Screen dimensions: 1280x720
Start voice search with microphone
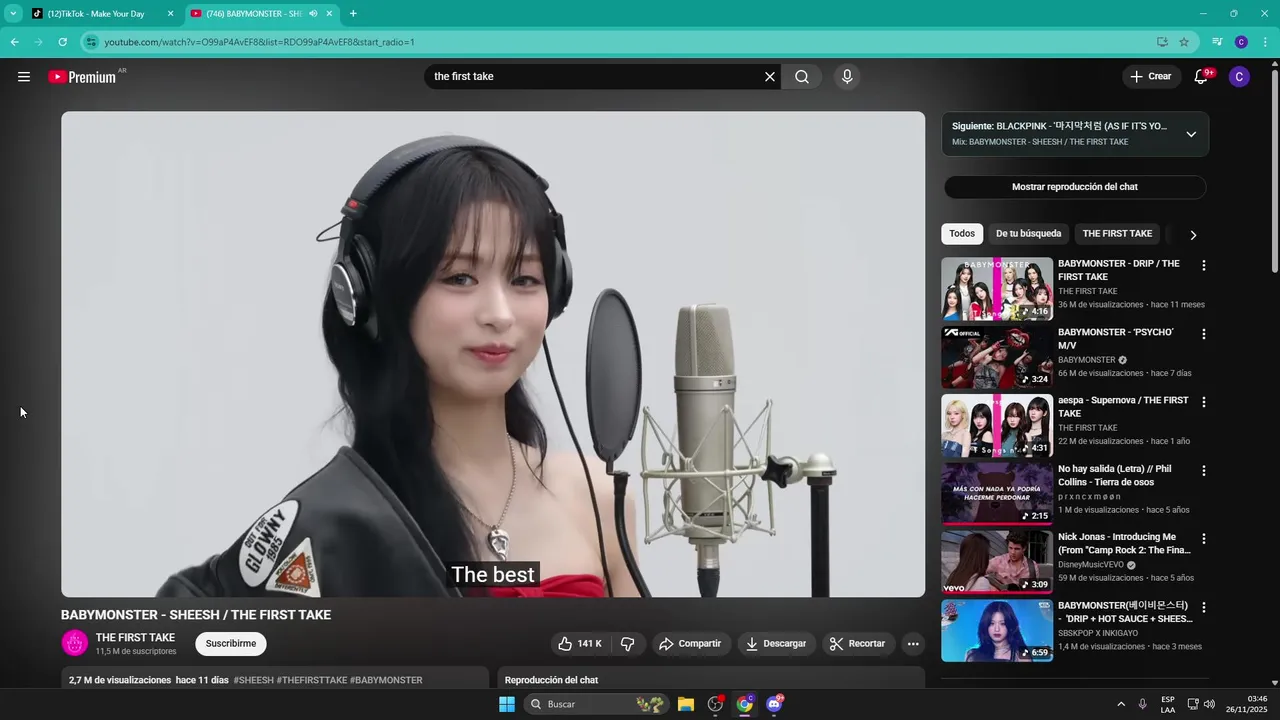pyautogui.click(x=847, y=77)
